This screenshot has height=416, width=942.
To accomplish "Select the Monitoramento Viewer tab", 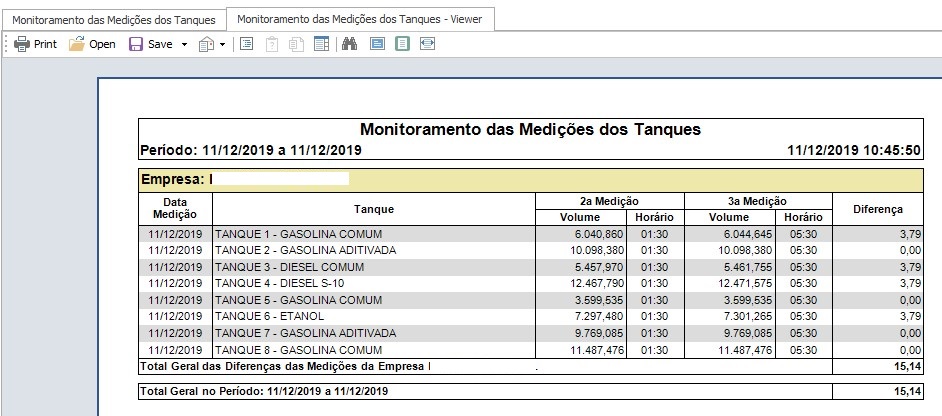I will coord(360,19).
